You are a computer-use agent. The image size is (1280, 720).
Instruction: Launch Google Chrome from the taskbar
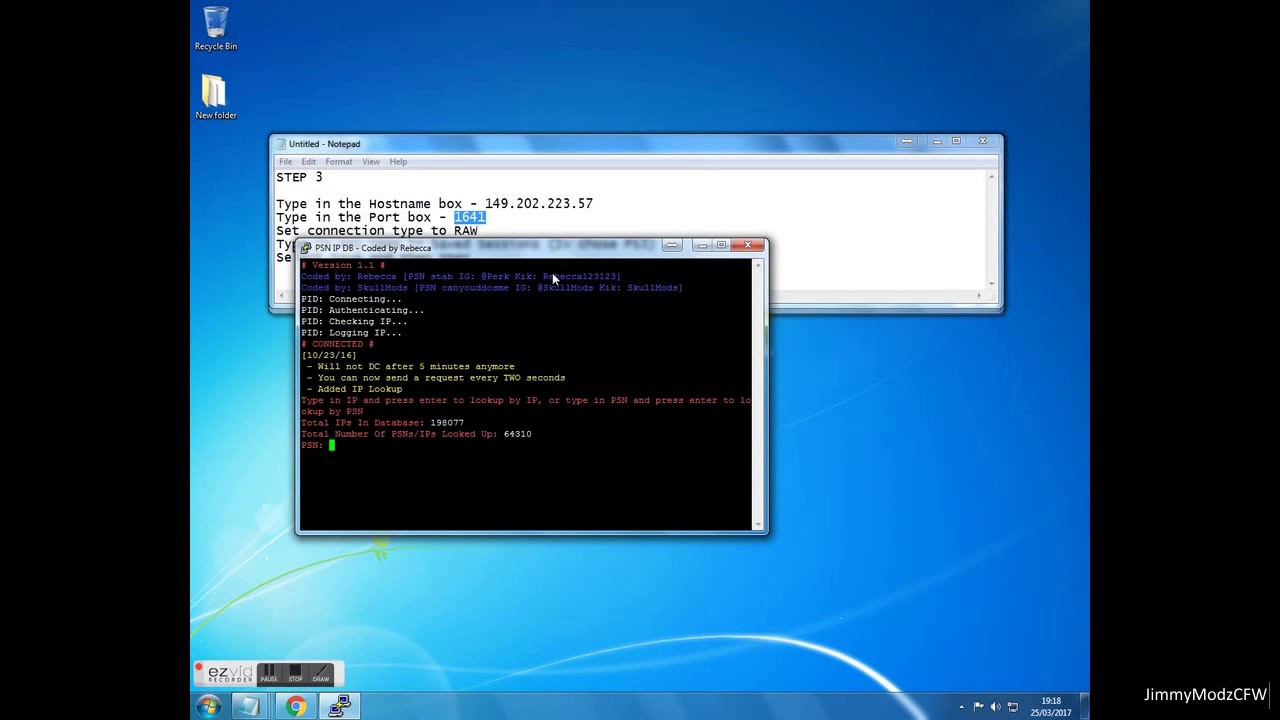(296, 706)
